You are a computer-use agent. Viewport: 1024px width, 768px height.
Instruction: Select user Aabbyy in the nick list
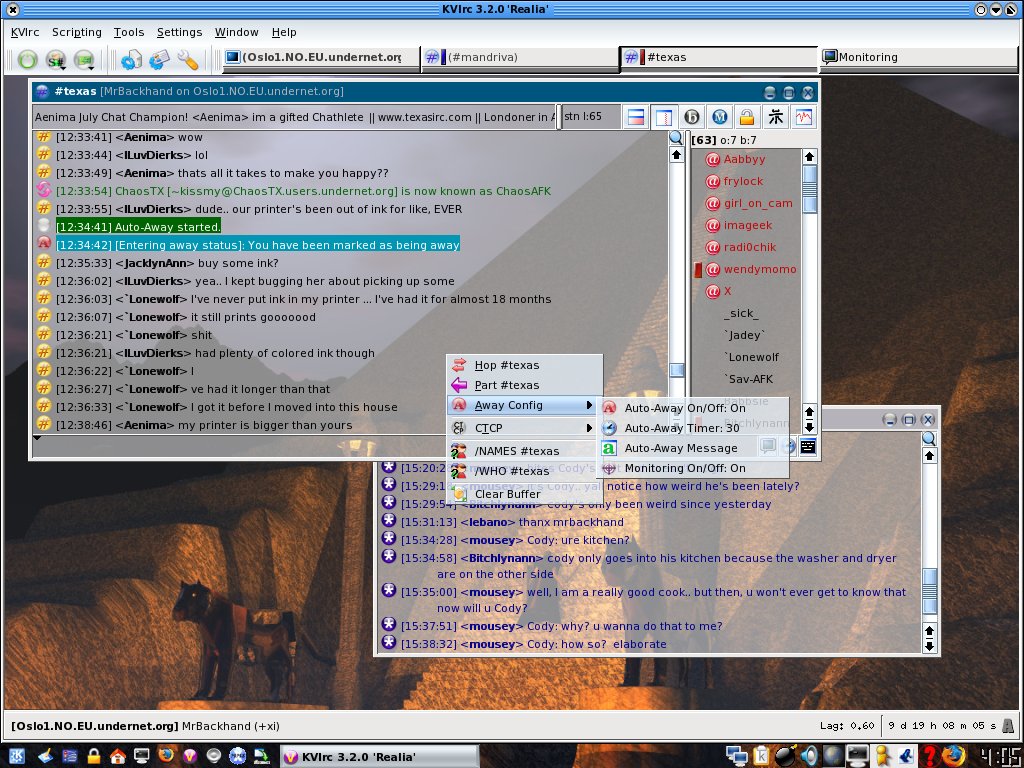(744, 159)
